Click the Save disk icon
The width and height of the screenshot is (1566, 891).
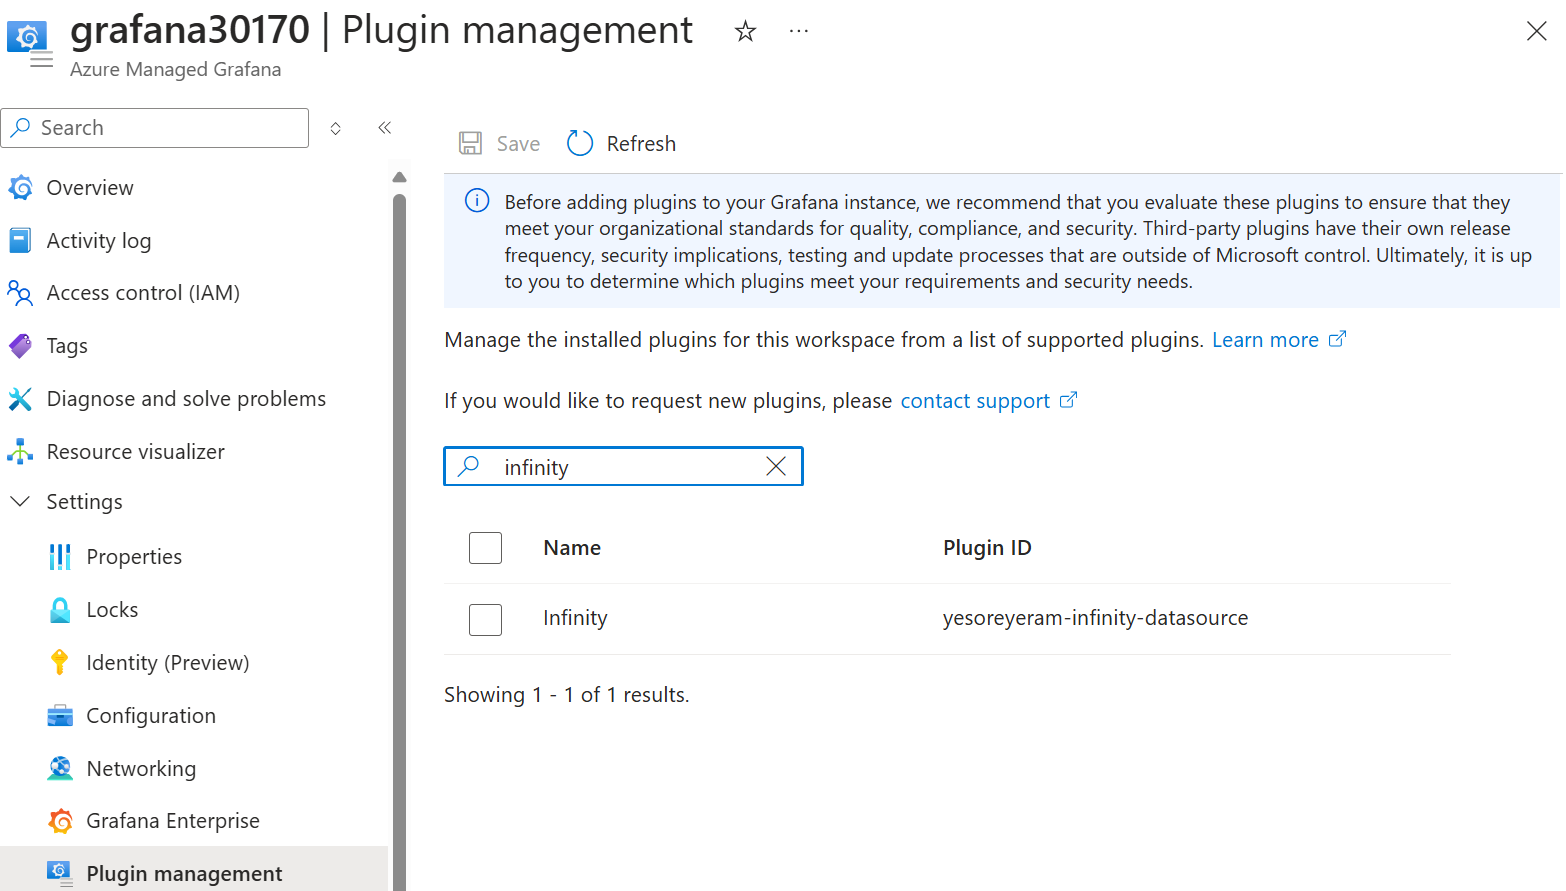470,144
